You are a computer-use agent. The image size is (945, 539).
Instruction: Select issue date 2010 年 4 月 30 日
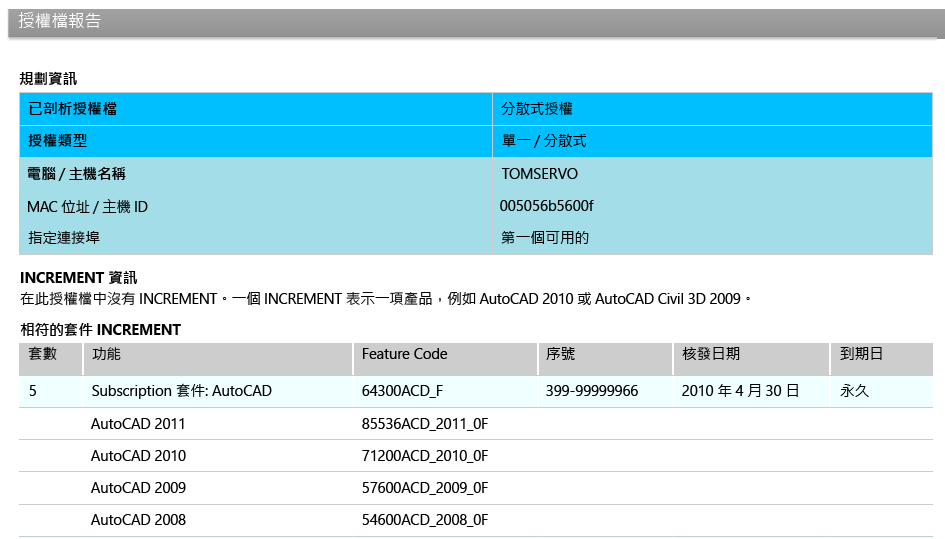pos(740,391)
